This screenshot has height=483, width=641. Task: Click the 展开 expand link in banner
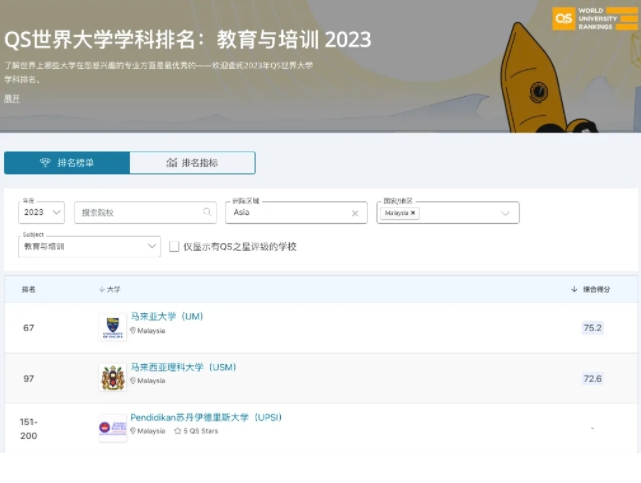(x=12, y=98)
